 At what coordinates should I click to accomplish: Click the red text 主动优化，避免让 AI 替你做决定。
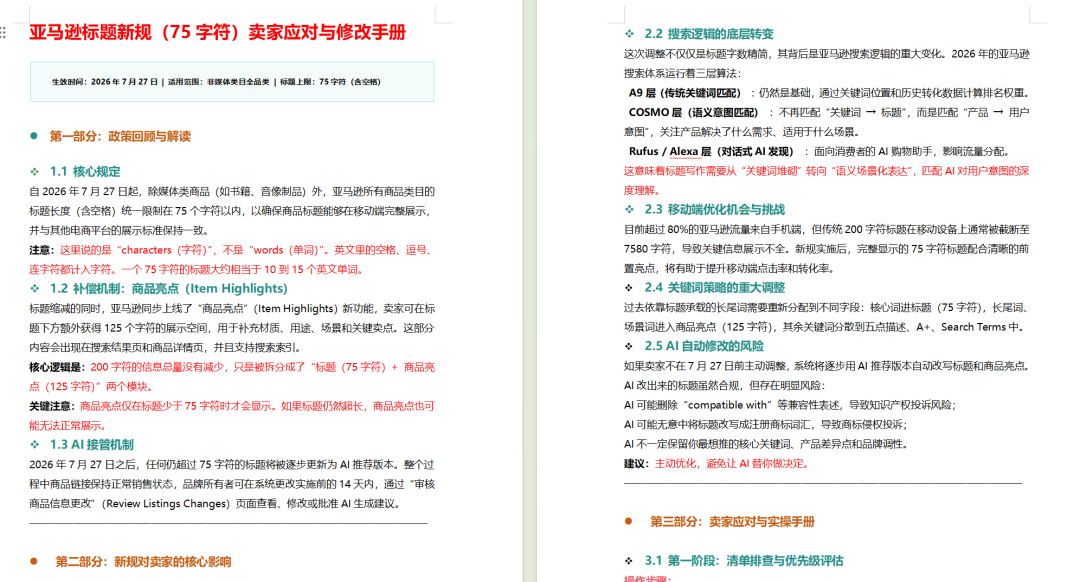point(731,464)
